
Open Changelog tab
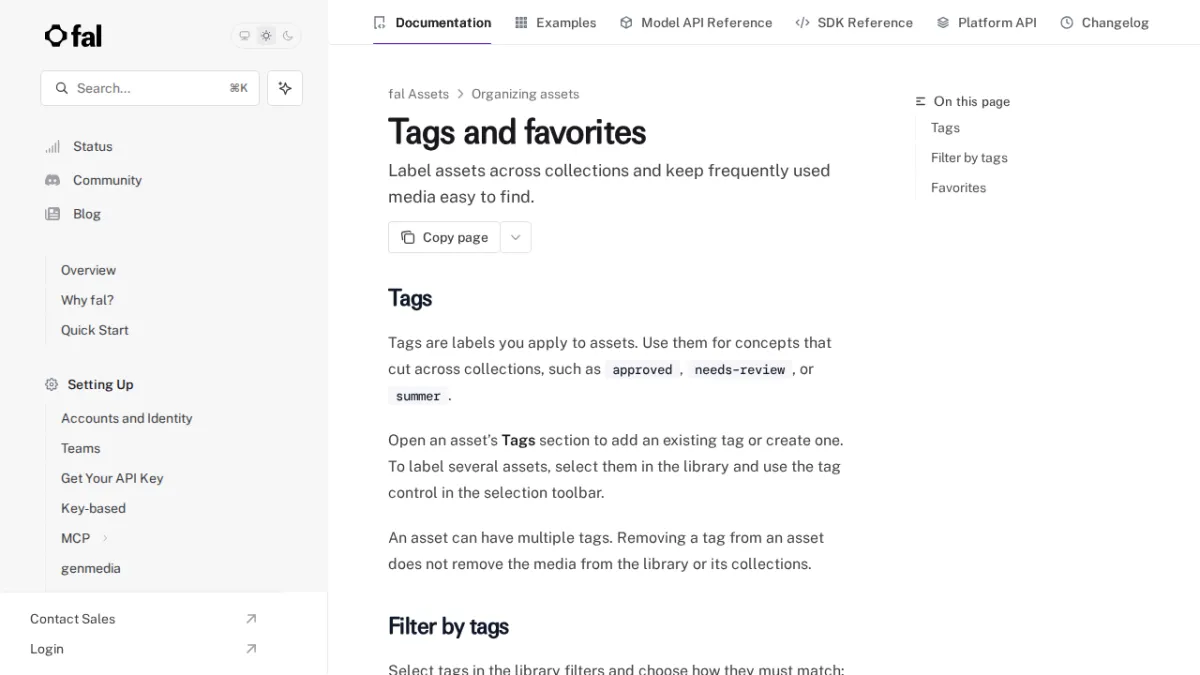pyautogui.click(x=1105, y=22)
